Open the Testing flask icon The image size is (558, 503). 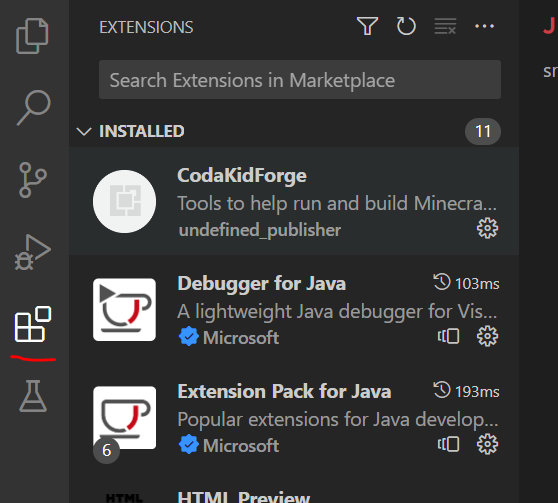coord(33,396)
